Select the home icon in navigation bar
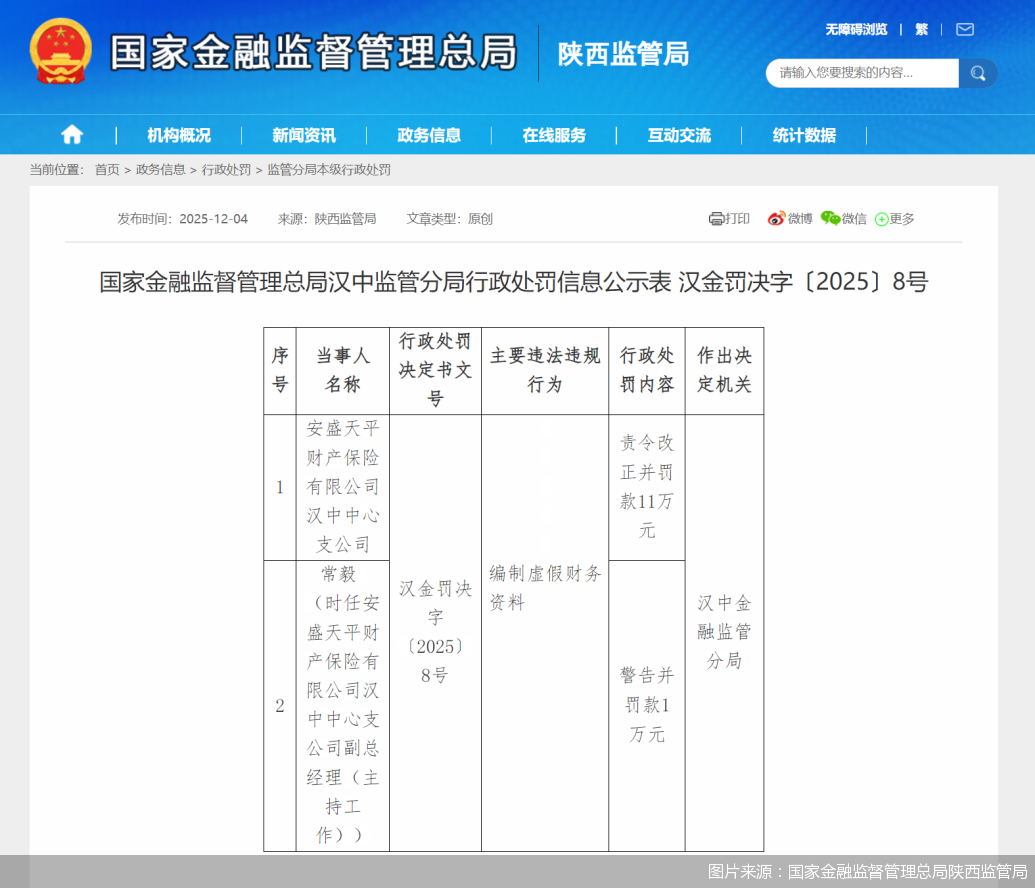This screenshot has width=1035, height=888. [70, 134]
